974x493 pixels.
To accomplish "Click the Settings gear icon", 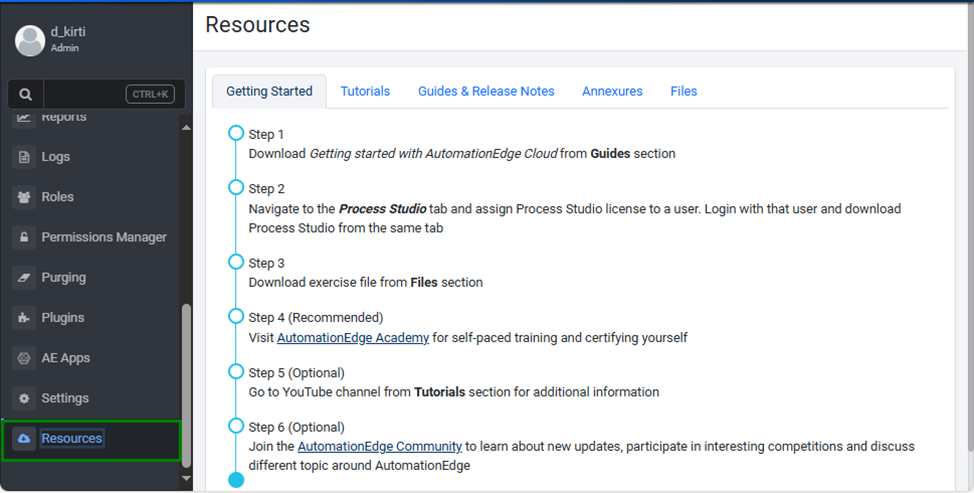I will coord(24,399).
